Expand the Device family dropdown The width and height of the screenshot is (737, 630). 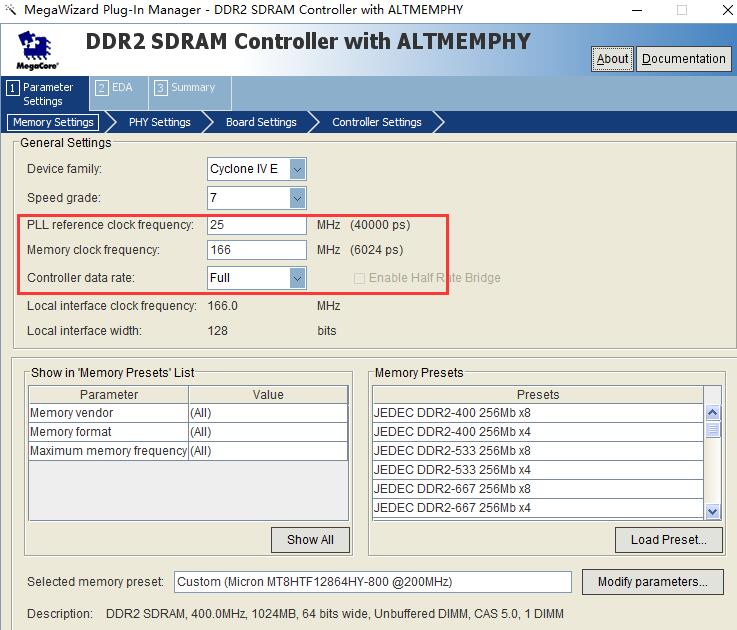pyautogui.click(x=298, y=169)
